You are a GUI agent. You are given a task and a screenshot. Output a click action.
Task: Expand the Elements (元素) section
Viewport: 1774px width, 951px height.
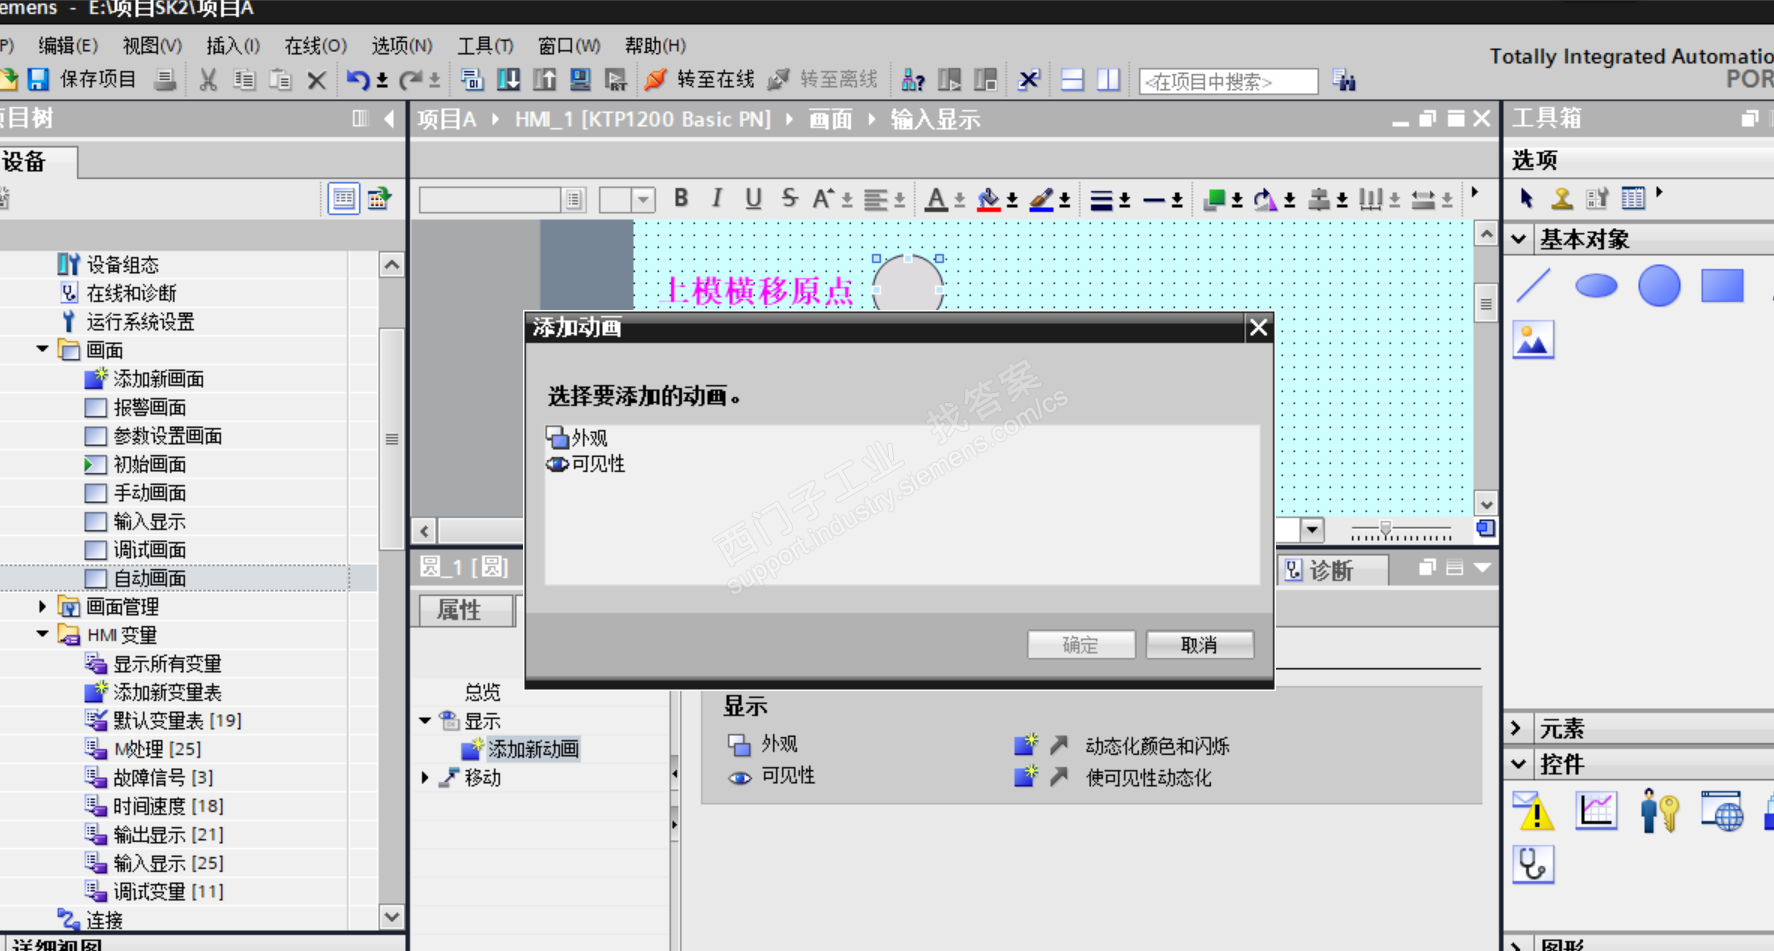pyautogui.click(x=1517, y=728)
